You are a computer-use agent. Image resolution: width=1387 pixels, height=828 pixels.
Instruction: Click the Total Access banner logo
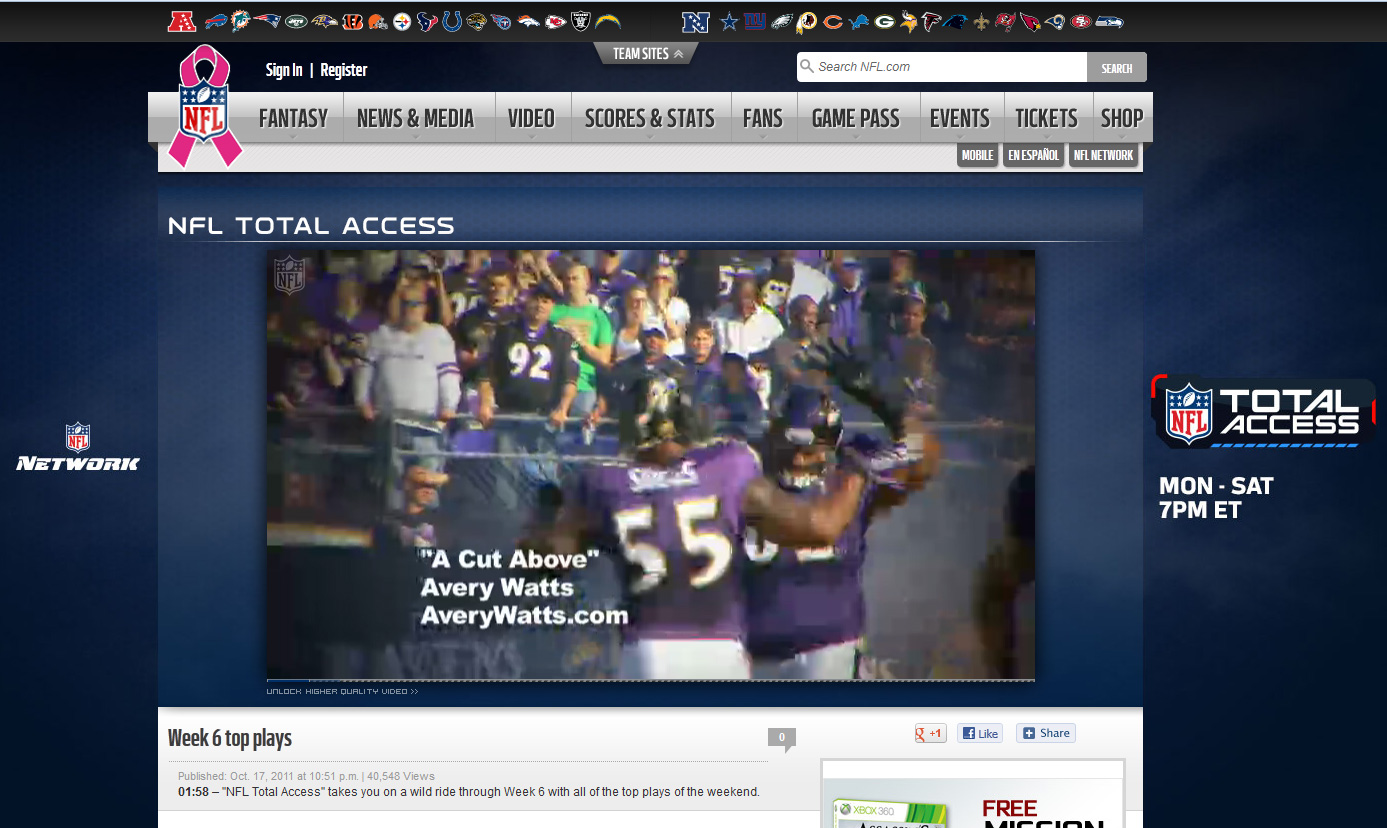coord(1264,412)
